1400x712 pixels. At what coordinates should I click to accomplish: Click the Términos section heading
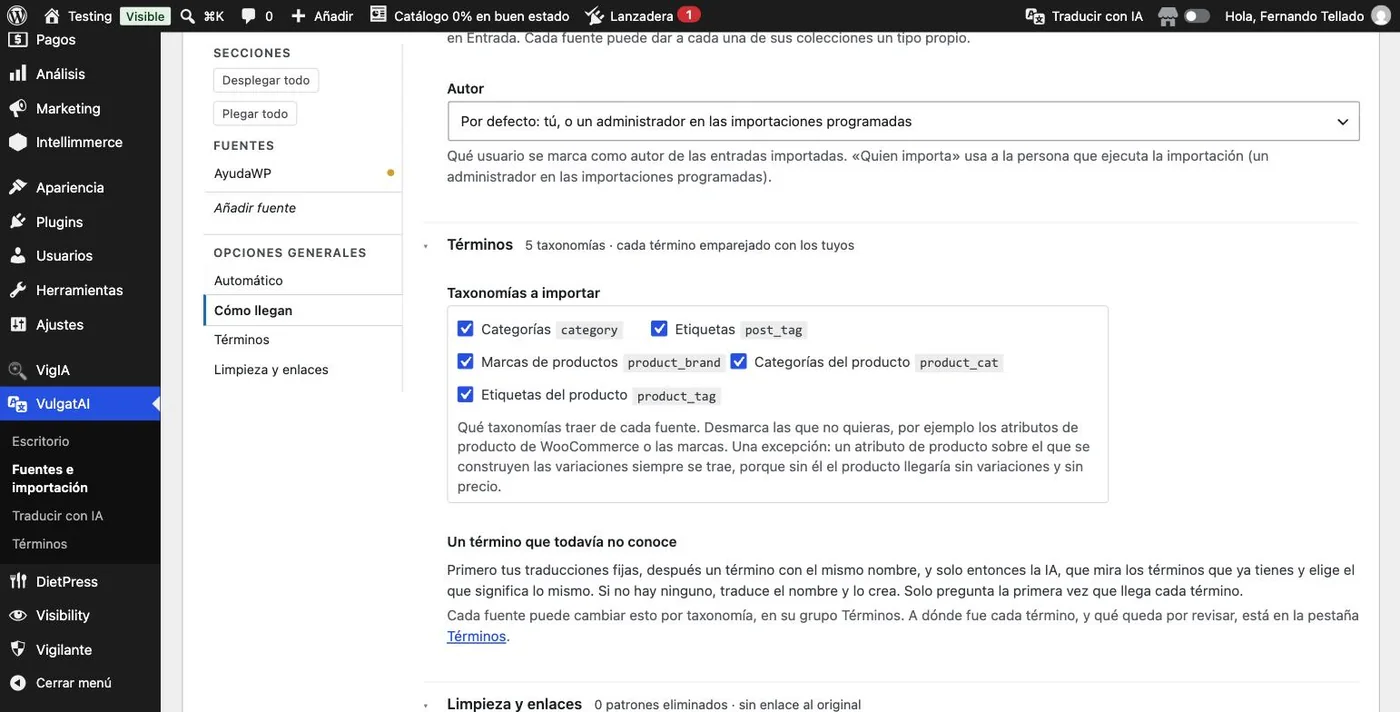point(480,244)
